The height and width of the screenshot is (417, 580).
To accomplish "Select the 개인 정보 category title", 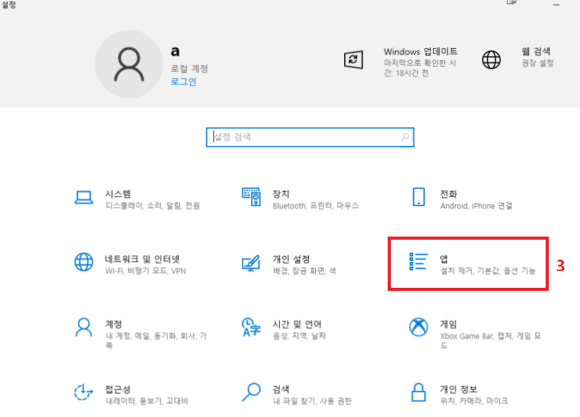I will 458,389.
